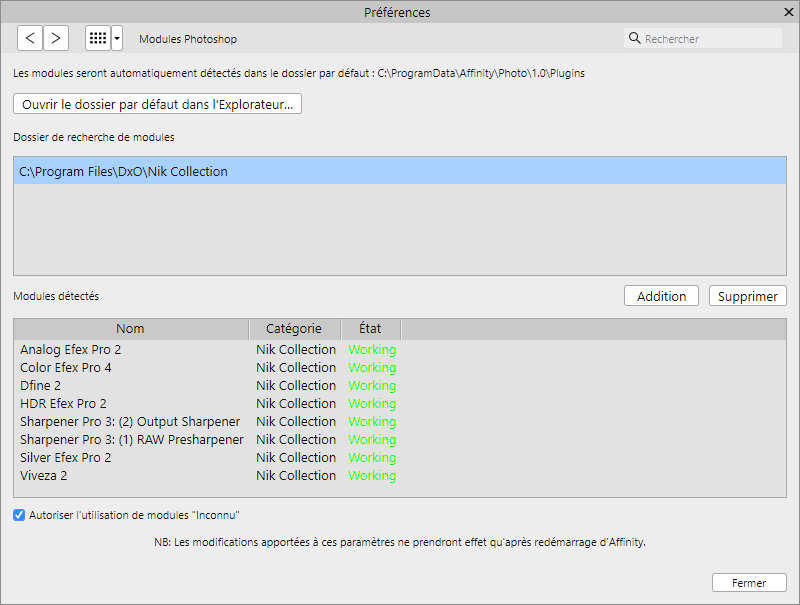
Task: Click the Fermer button
Action: click(x=749, y=583)
